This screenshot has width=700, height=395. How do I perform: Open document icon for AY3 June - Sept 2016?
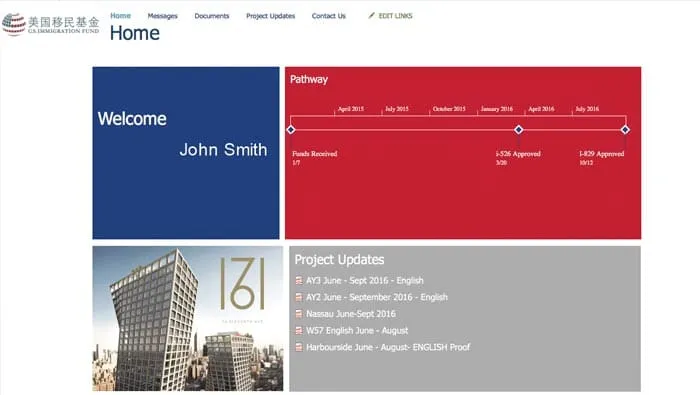(x=299, y=280)
